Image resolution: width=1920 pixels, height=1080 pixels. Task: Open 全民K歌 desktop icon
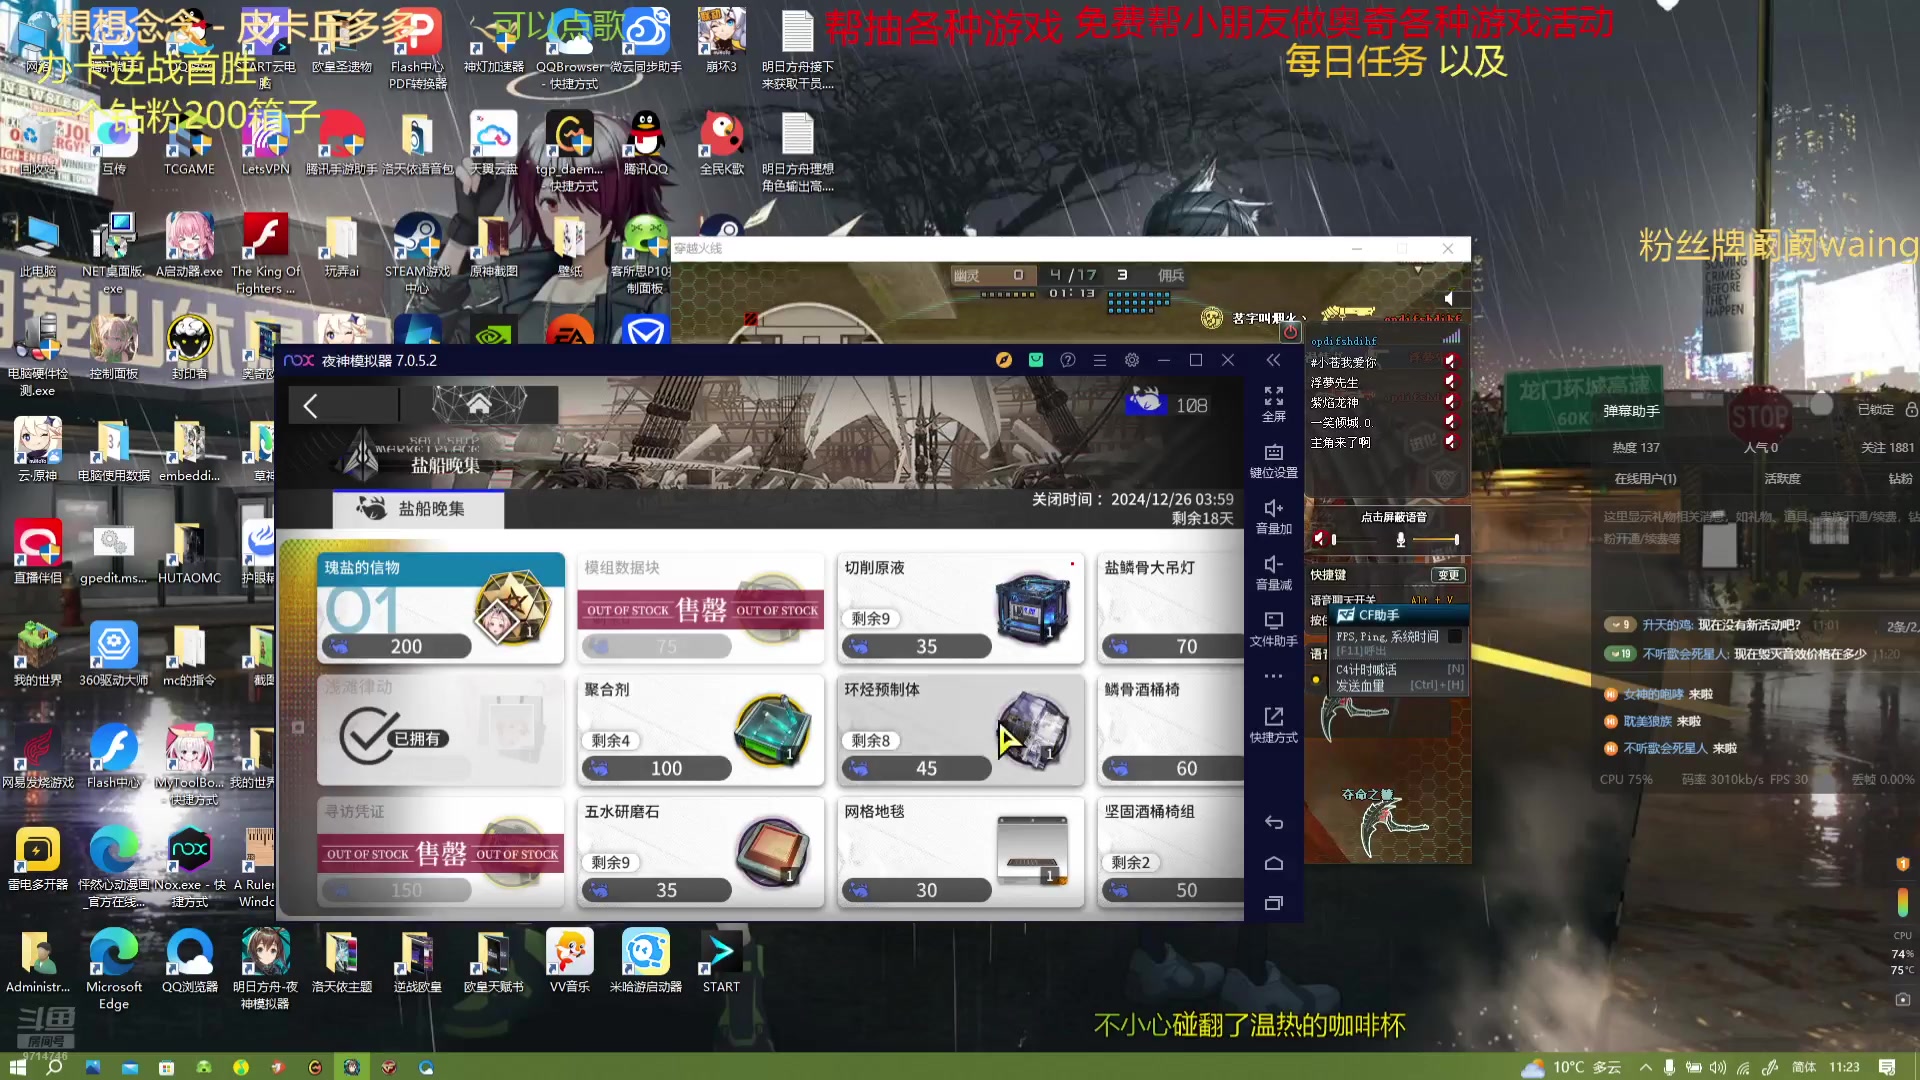pyautogui.click(x=721, y=144)
